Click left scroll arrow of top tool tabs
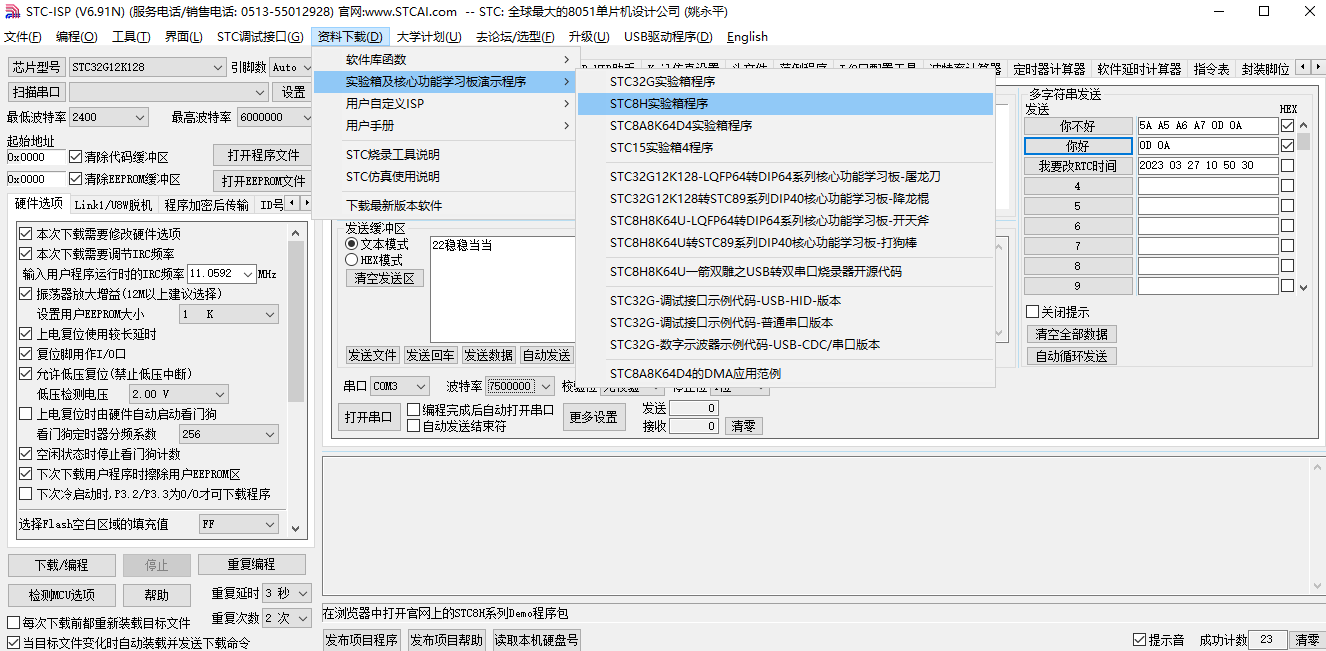 pyautogui.click(x=1303, y=67)
